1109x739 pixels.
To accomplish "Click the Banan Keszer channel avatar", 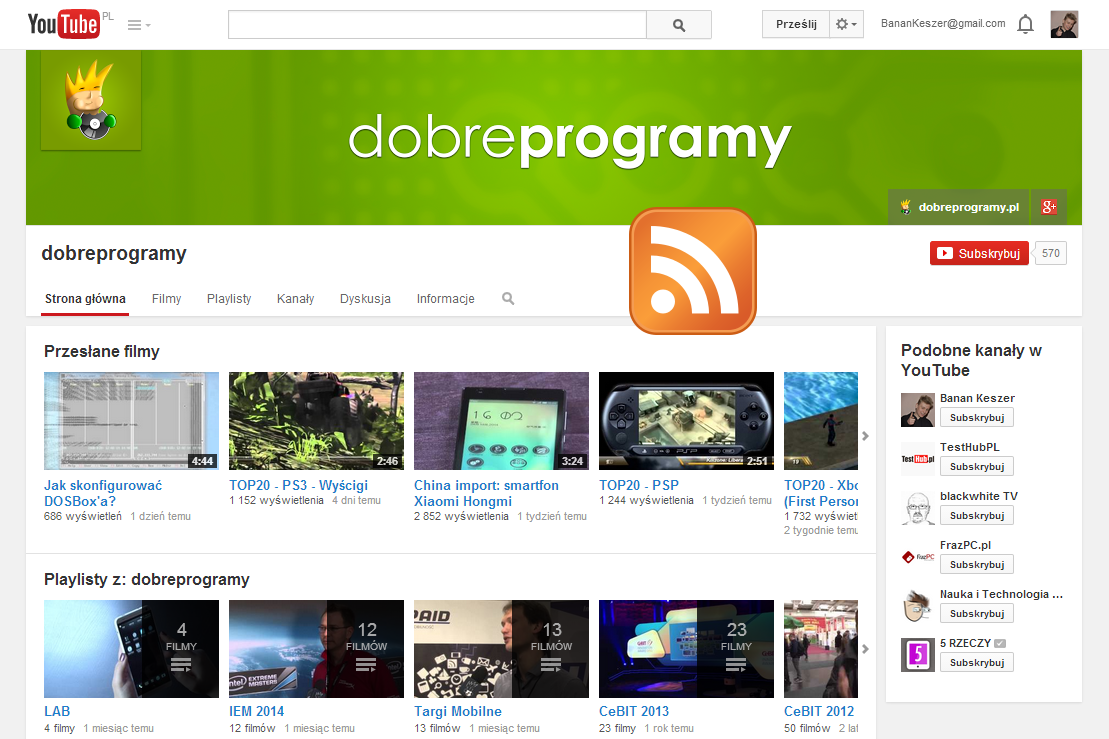I will pos(917,410).
